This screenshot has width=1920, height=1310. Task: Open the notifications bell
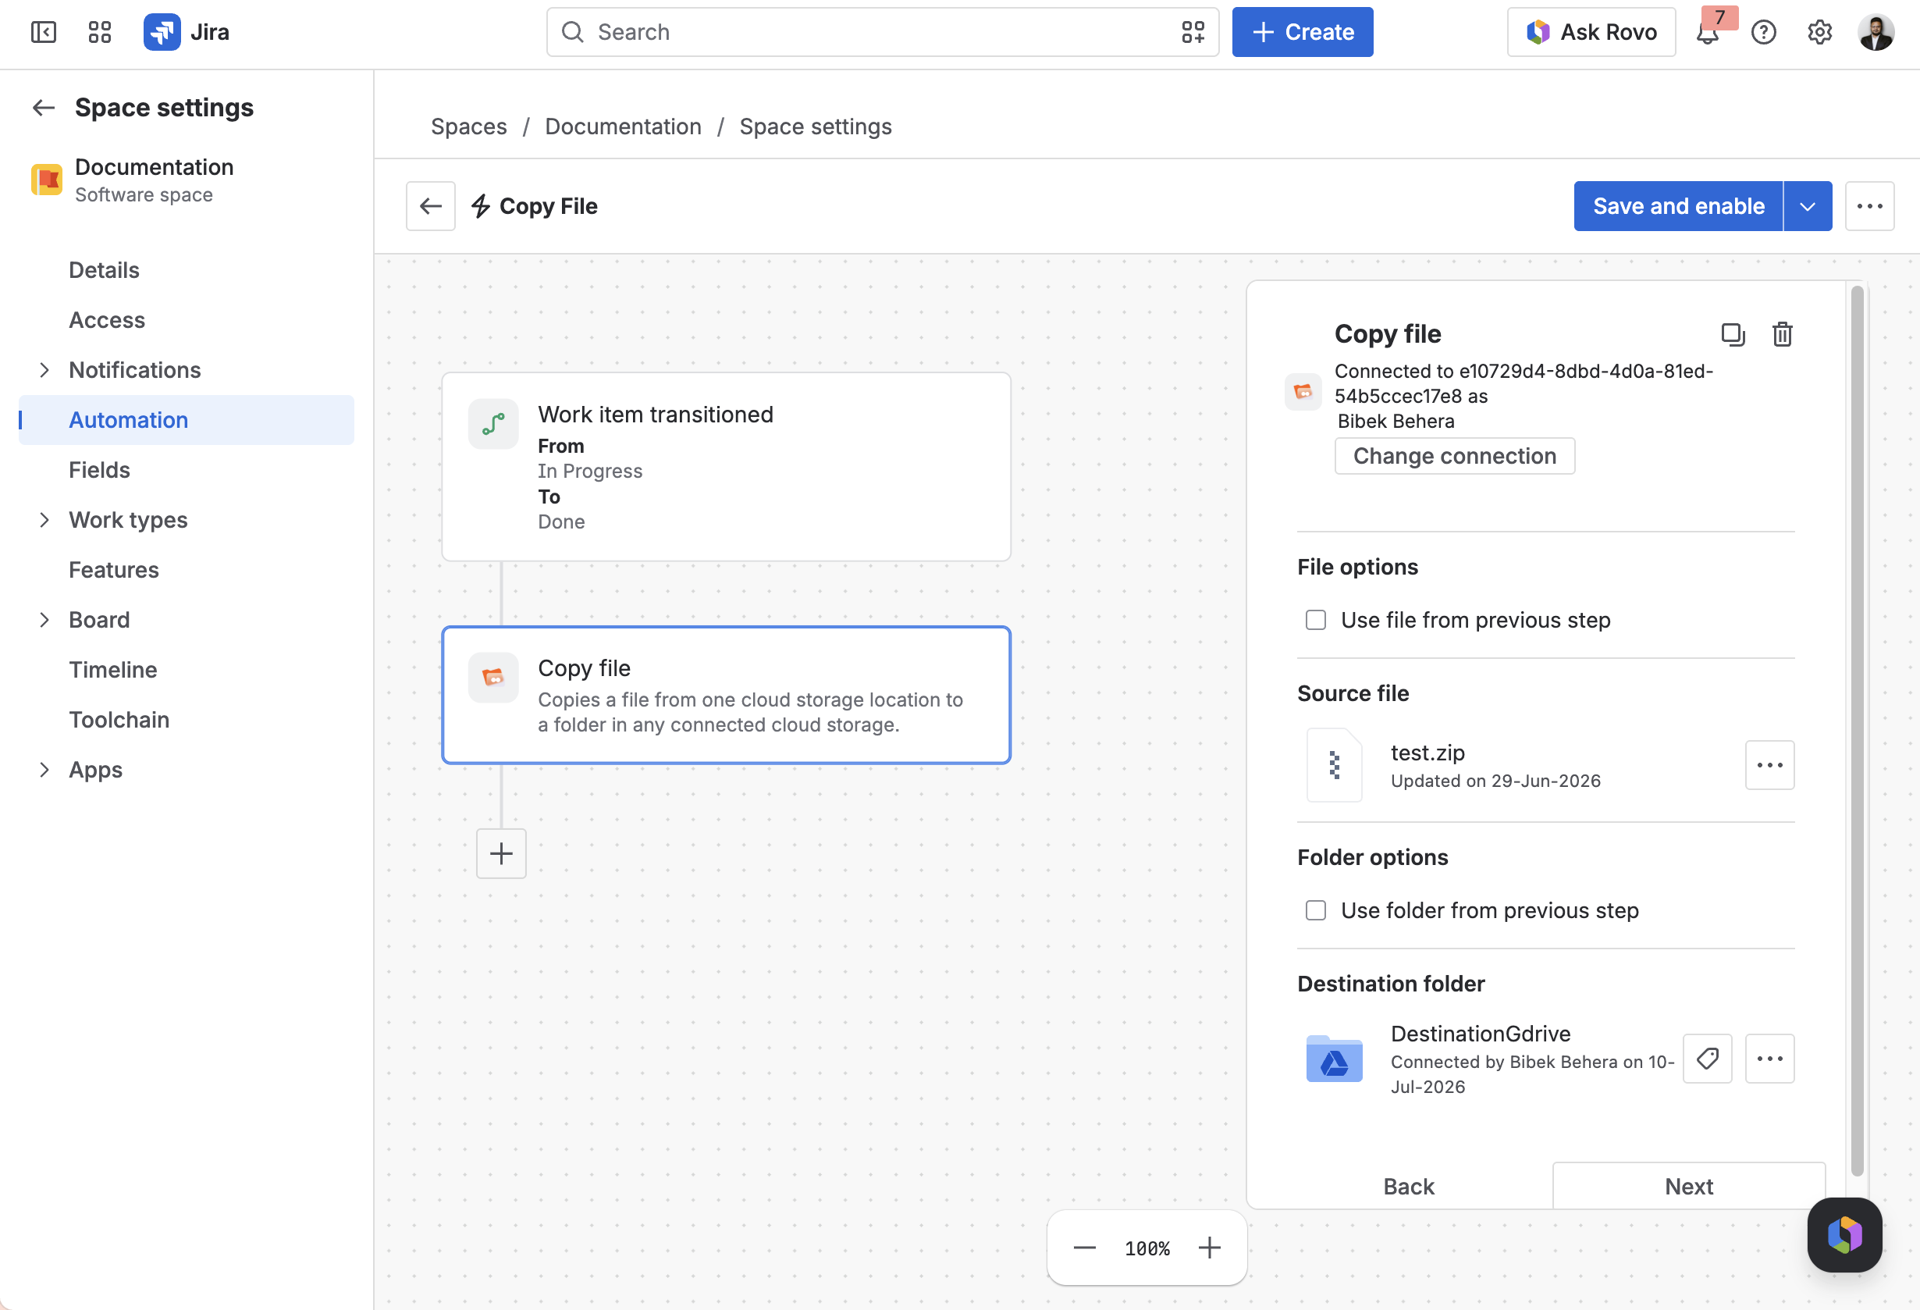1708,32
